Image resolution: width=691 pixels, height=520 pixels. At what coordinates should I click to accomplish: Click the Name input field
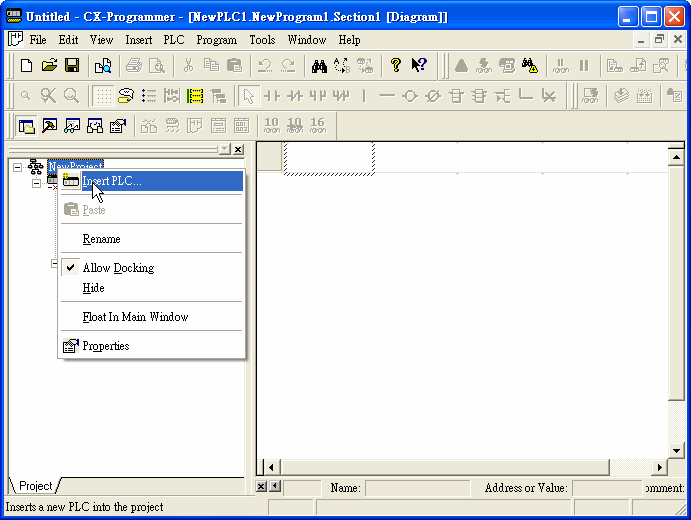417,488
